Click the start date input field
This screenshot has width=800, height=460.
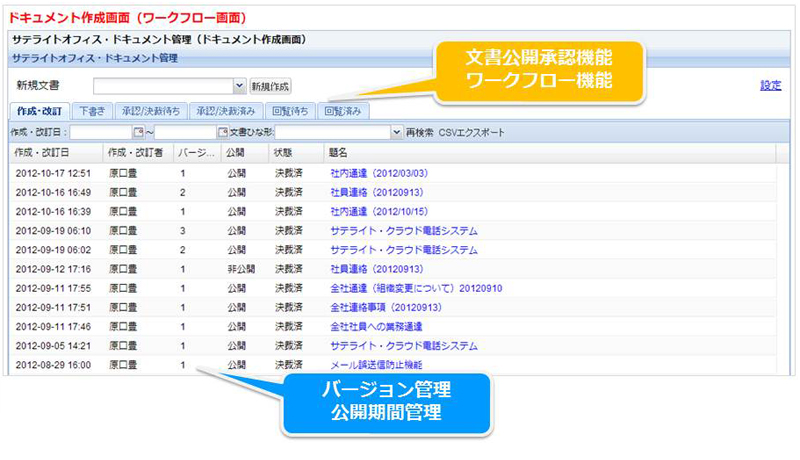click(102, 132)
